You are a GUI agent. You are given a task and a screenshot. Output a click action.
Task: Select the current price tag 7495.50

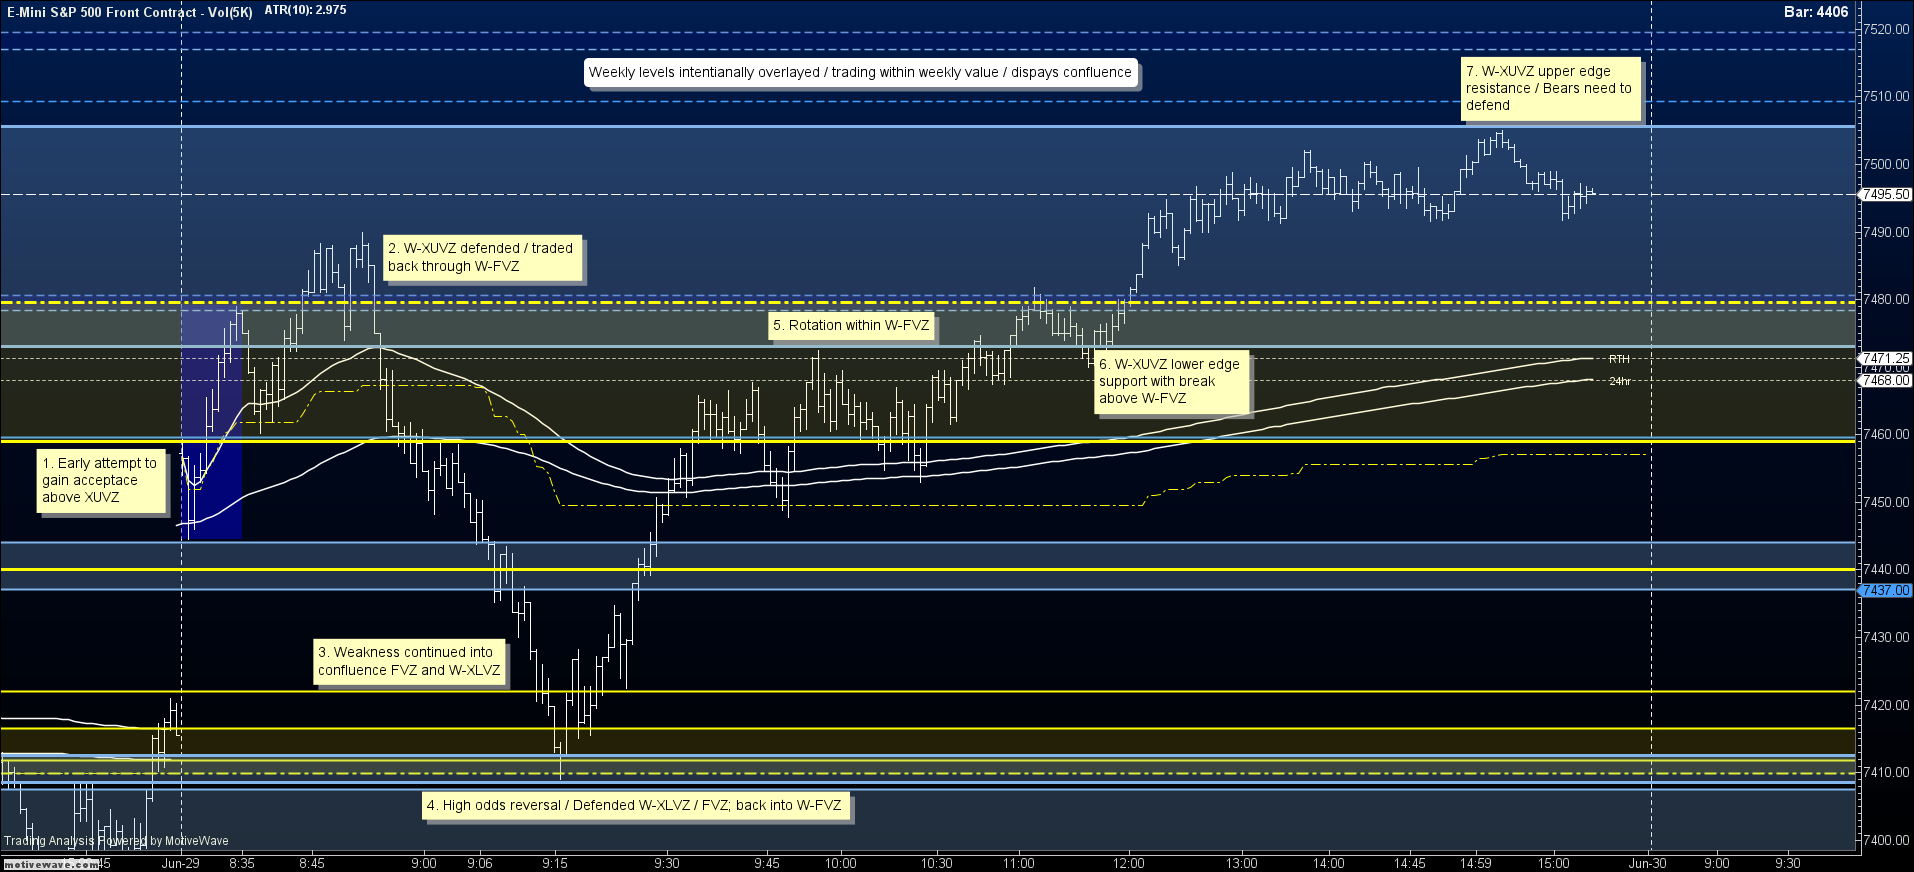[x=1885, y=195]
